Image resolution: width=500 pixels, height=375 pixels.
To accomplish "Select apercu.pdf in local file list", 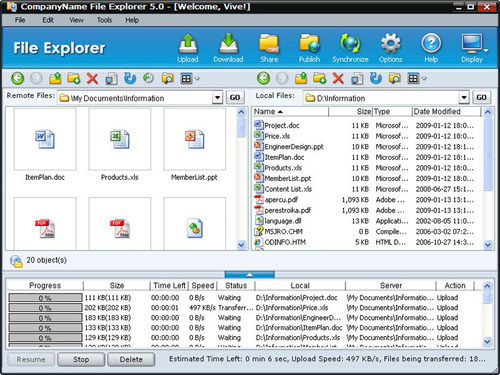I will (x=276, y=200).
